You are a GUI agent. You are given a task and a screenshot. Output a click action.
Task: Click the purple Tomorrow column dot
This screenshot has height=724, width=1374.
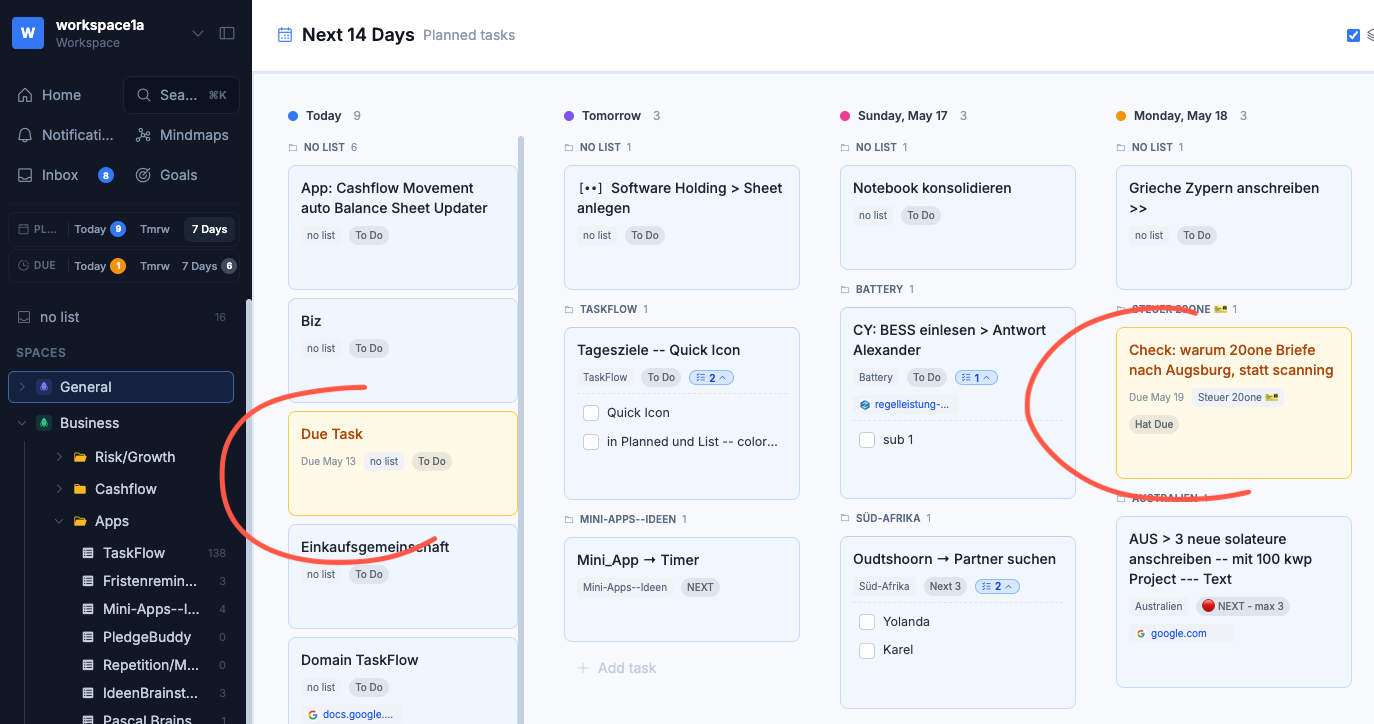(569, 116)
